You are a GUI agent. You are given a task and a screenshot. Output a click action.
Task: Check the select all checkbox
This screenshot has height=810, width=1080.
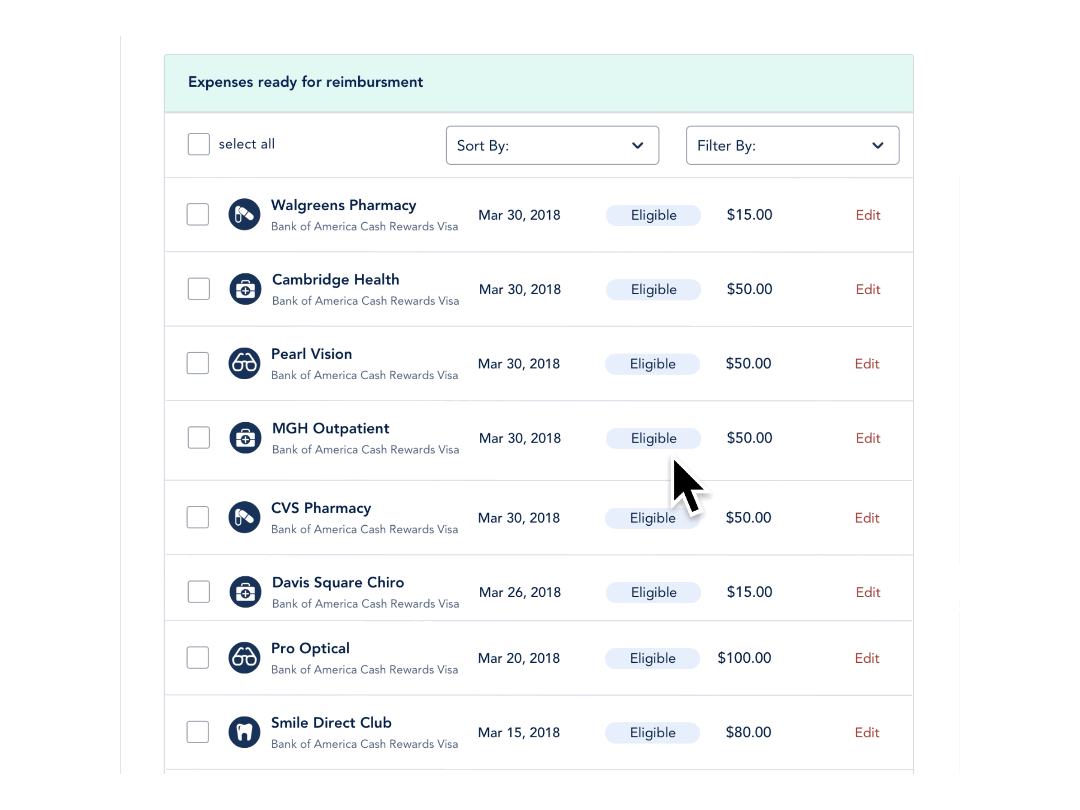199,144
